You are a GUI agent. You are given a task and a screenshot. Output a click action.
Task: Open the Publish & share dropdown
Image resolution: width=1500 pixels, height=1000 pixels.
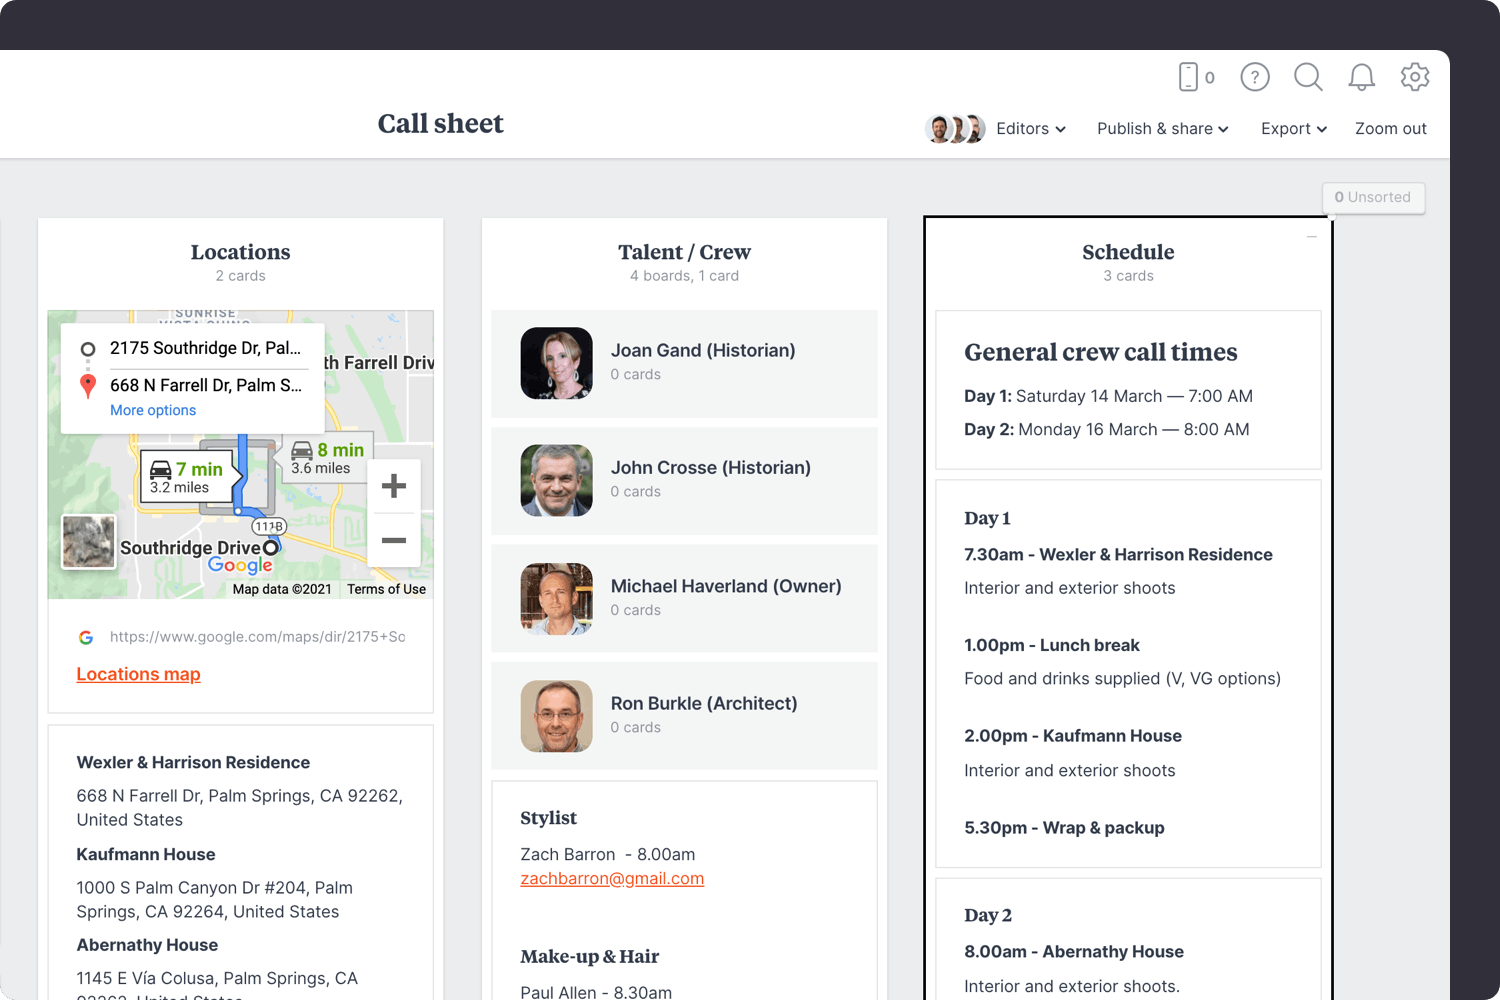pyautogui.click(x=1163, y=129)
